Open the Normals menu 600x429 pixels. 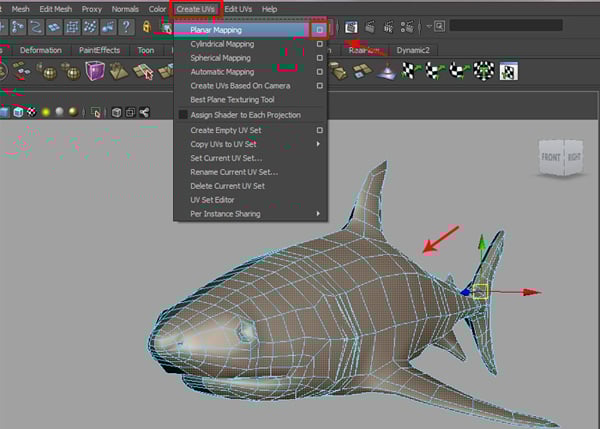[125, 9]
